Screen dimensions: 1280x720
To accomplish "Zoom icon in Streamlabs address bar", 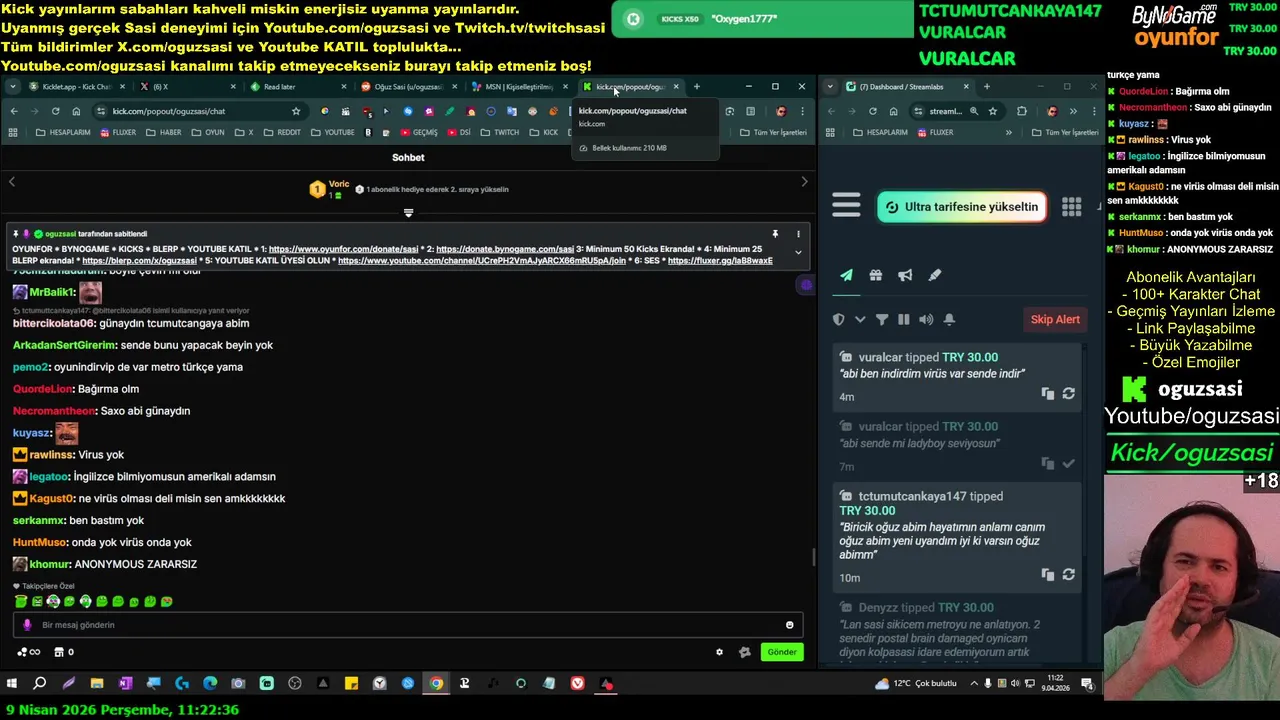I will 974,111.
